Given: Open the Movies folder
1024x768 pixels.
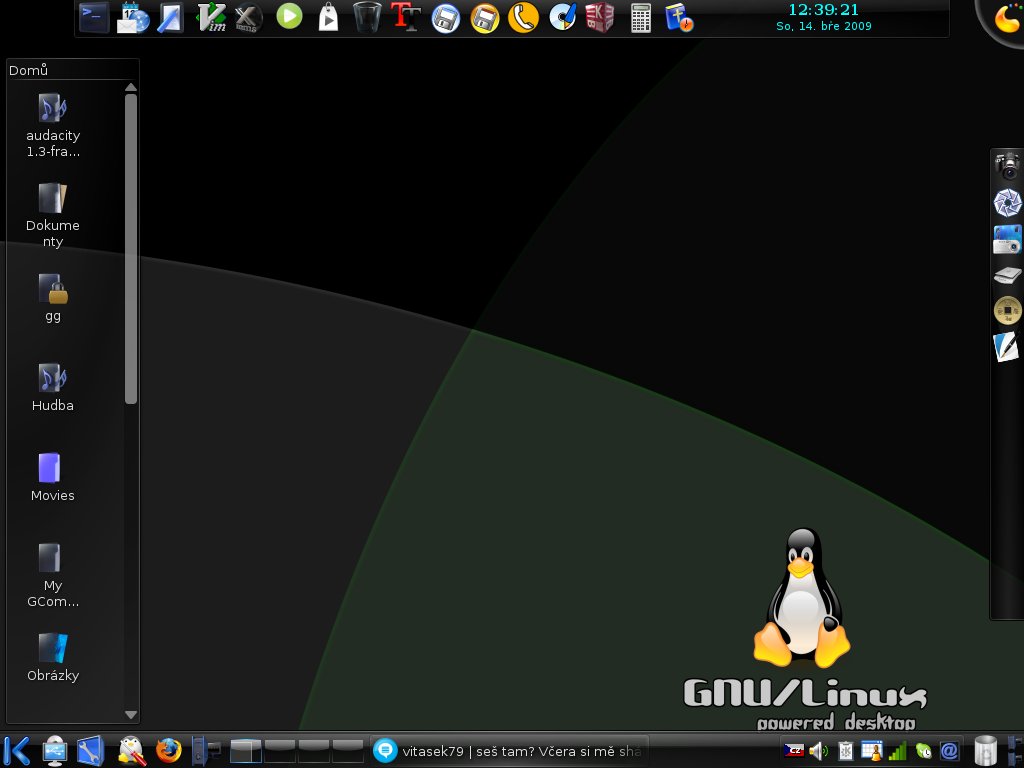Looking at the screenshot, I should point(52,478).
